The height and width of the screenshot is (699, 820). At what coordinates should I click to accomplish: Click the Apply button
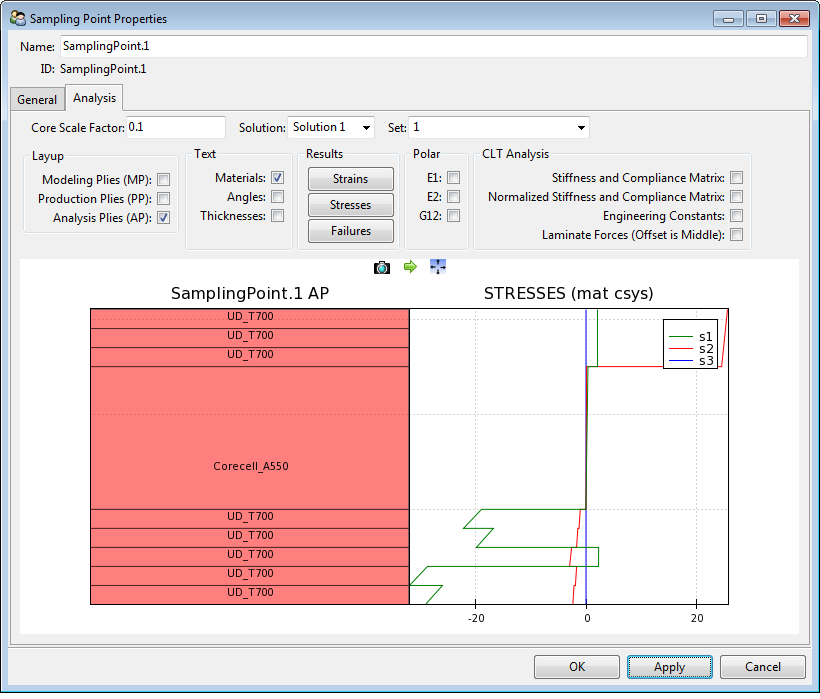tap(669, 667)
